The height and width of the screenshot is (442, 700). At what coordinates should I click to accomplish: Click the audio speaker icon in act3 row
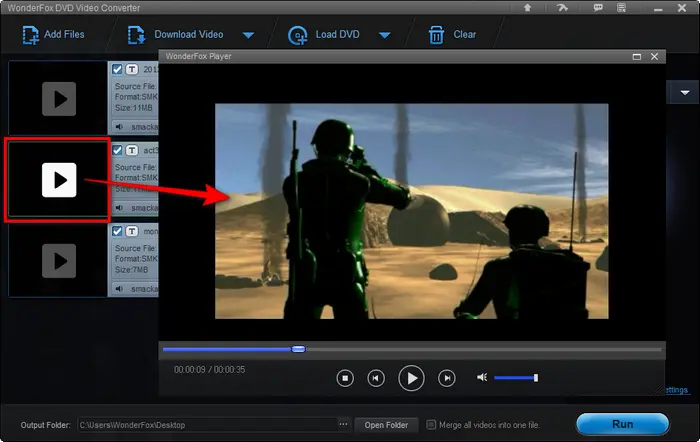119,208
